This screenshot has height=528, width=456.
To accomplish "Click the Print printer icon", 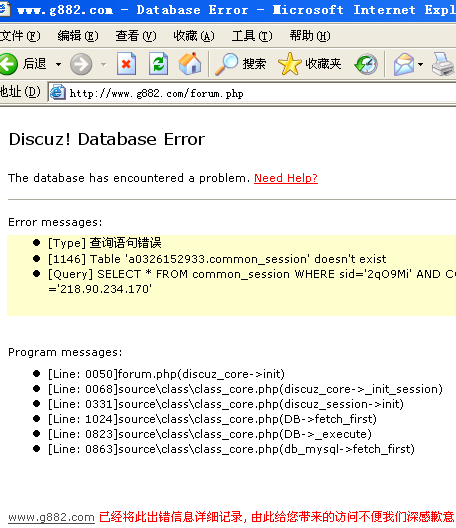I will (x=443, y=64).
